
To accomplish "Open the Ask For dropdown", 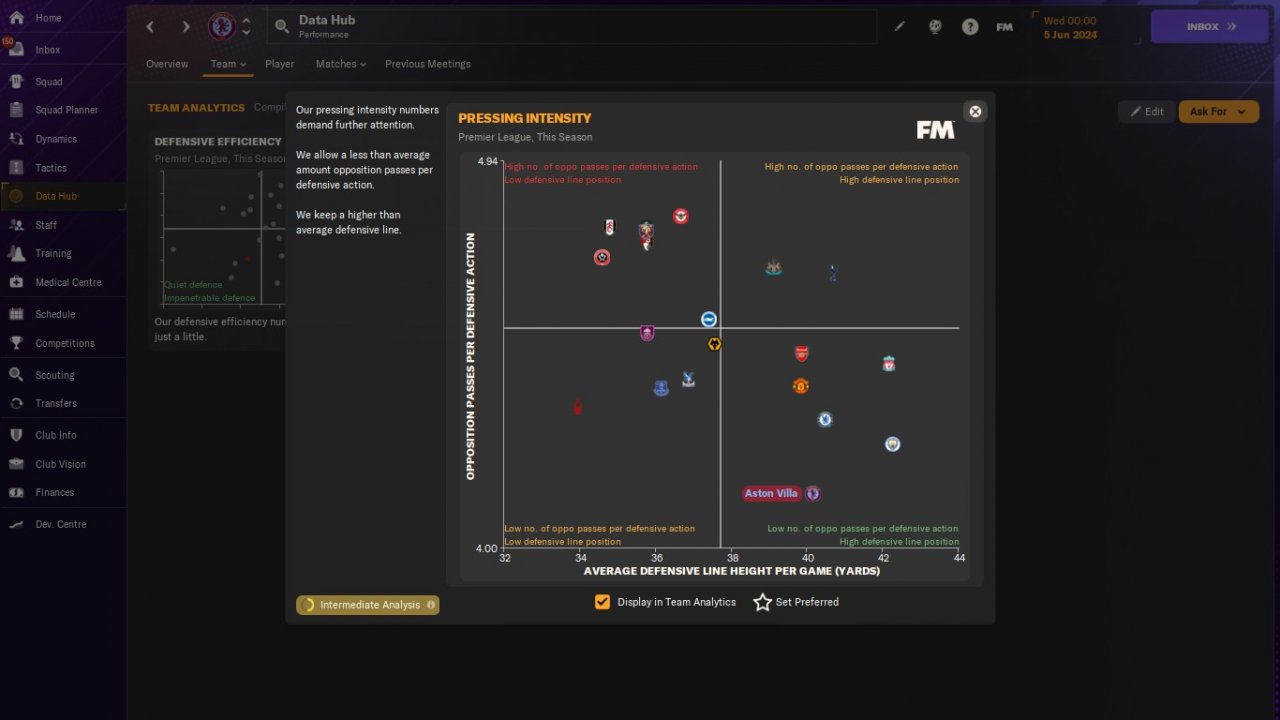I will point(1217,112).
